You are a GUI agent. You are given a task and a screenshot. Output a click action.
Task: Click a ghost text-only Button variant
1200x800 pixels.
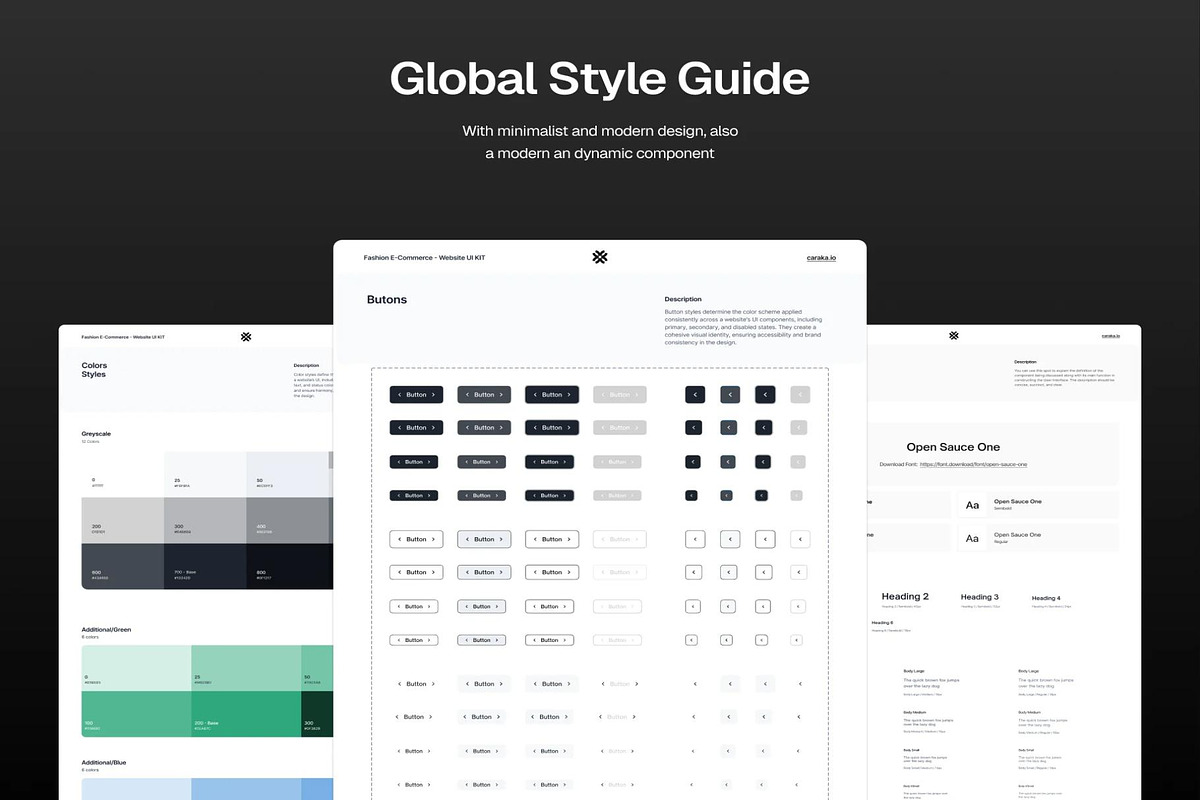(x=416, y=683)
